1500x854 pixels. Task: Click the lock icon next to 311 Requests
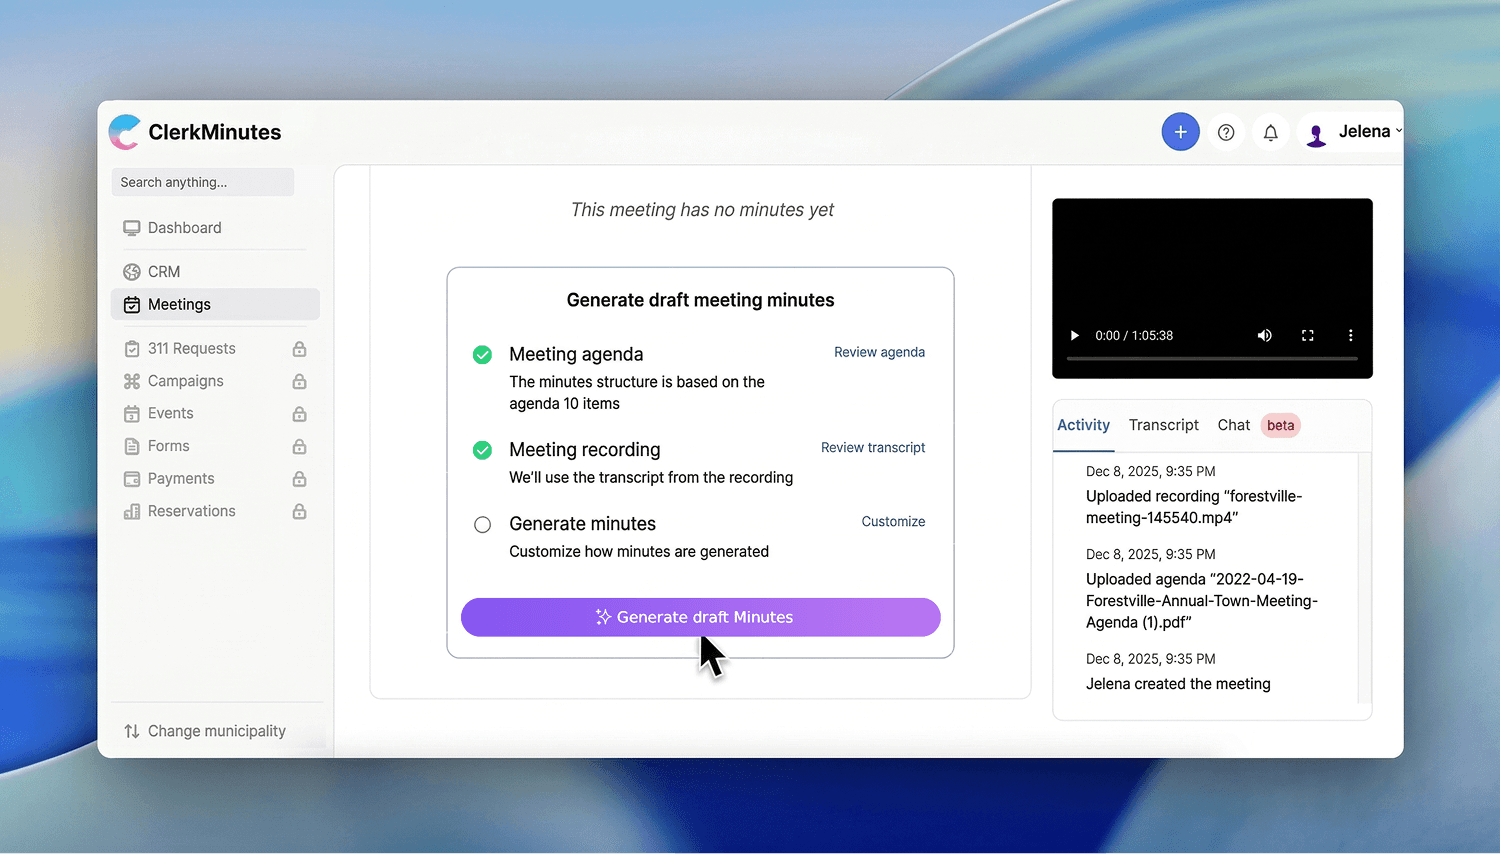pyautogui.click(x=299, y=349)
